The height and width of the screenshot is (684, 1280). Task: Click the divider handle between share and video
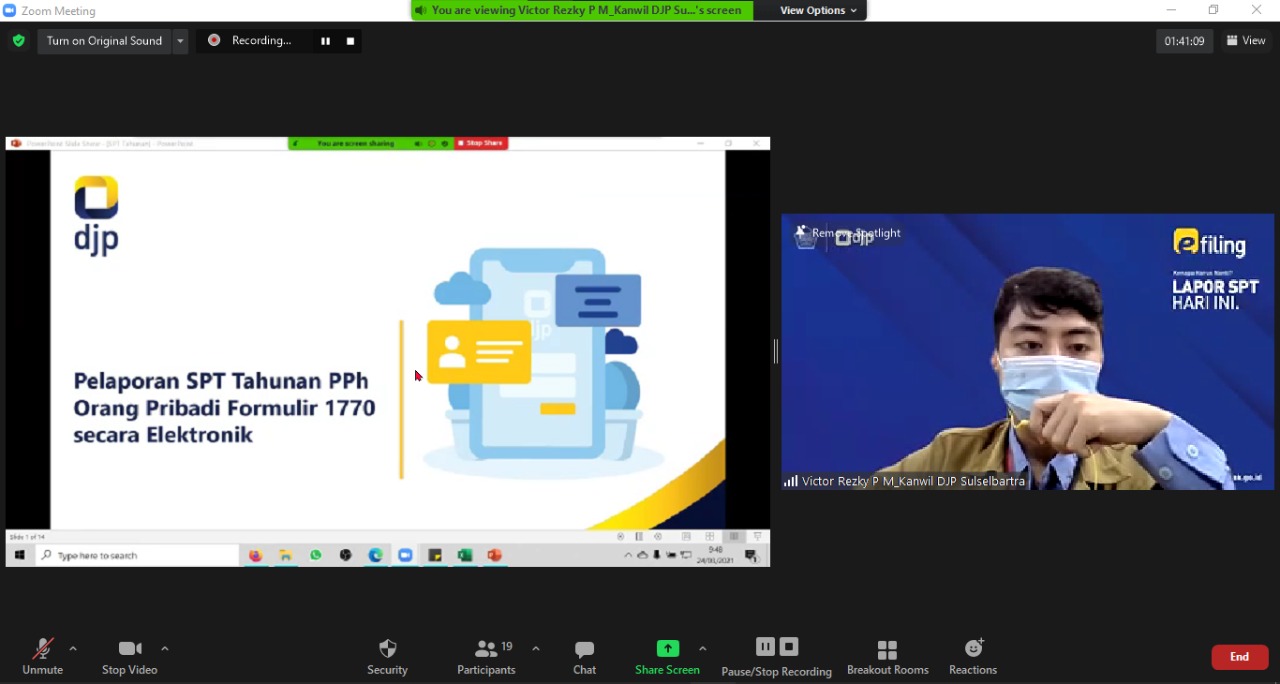click(x=776, y=351)
